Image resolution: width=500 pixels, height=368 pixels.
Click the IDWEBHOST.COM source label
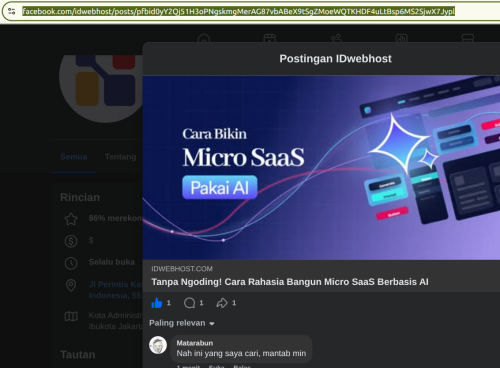[x=182, y=269]
